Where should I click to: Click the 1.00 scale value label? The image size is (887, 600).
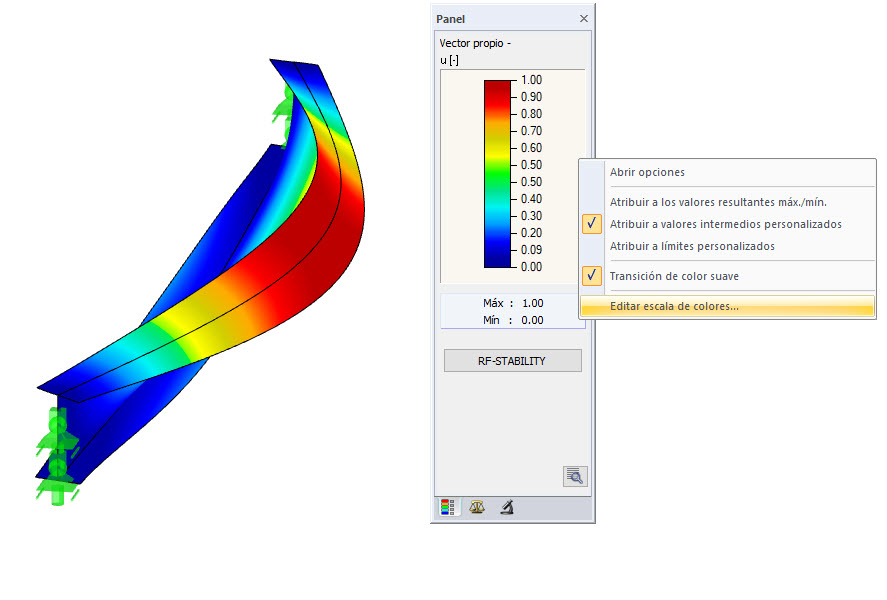click(x=531, y=80)
